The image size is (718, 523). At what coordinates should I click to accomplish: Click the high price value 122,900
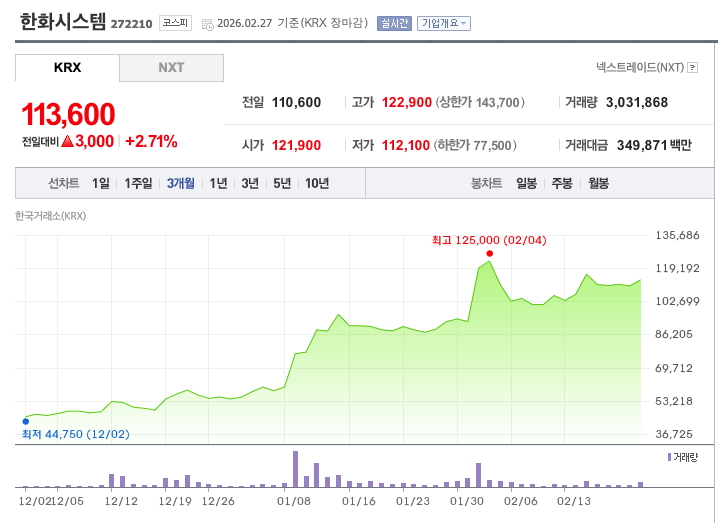click(x=407, y=103)
